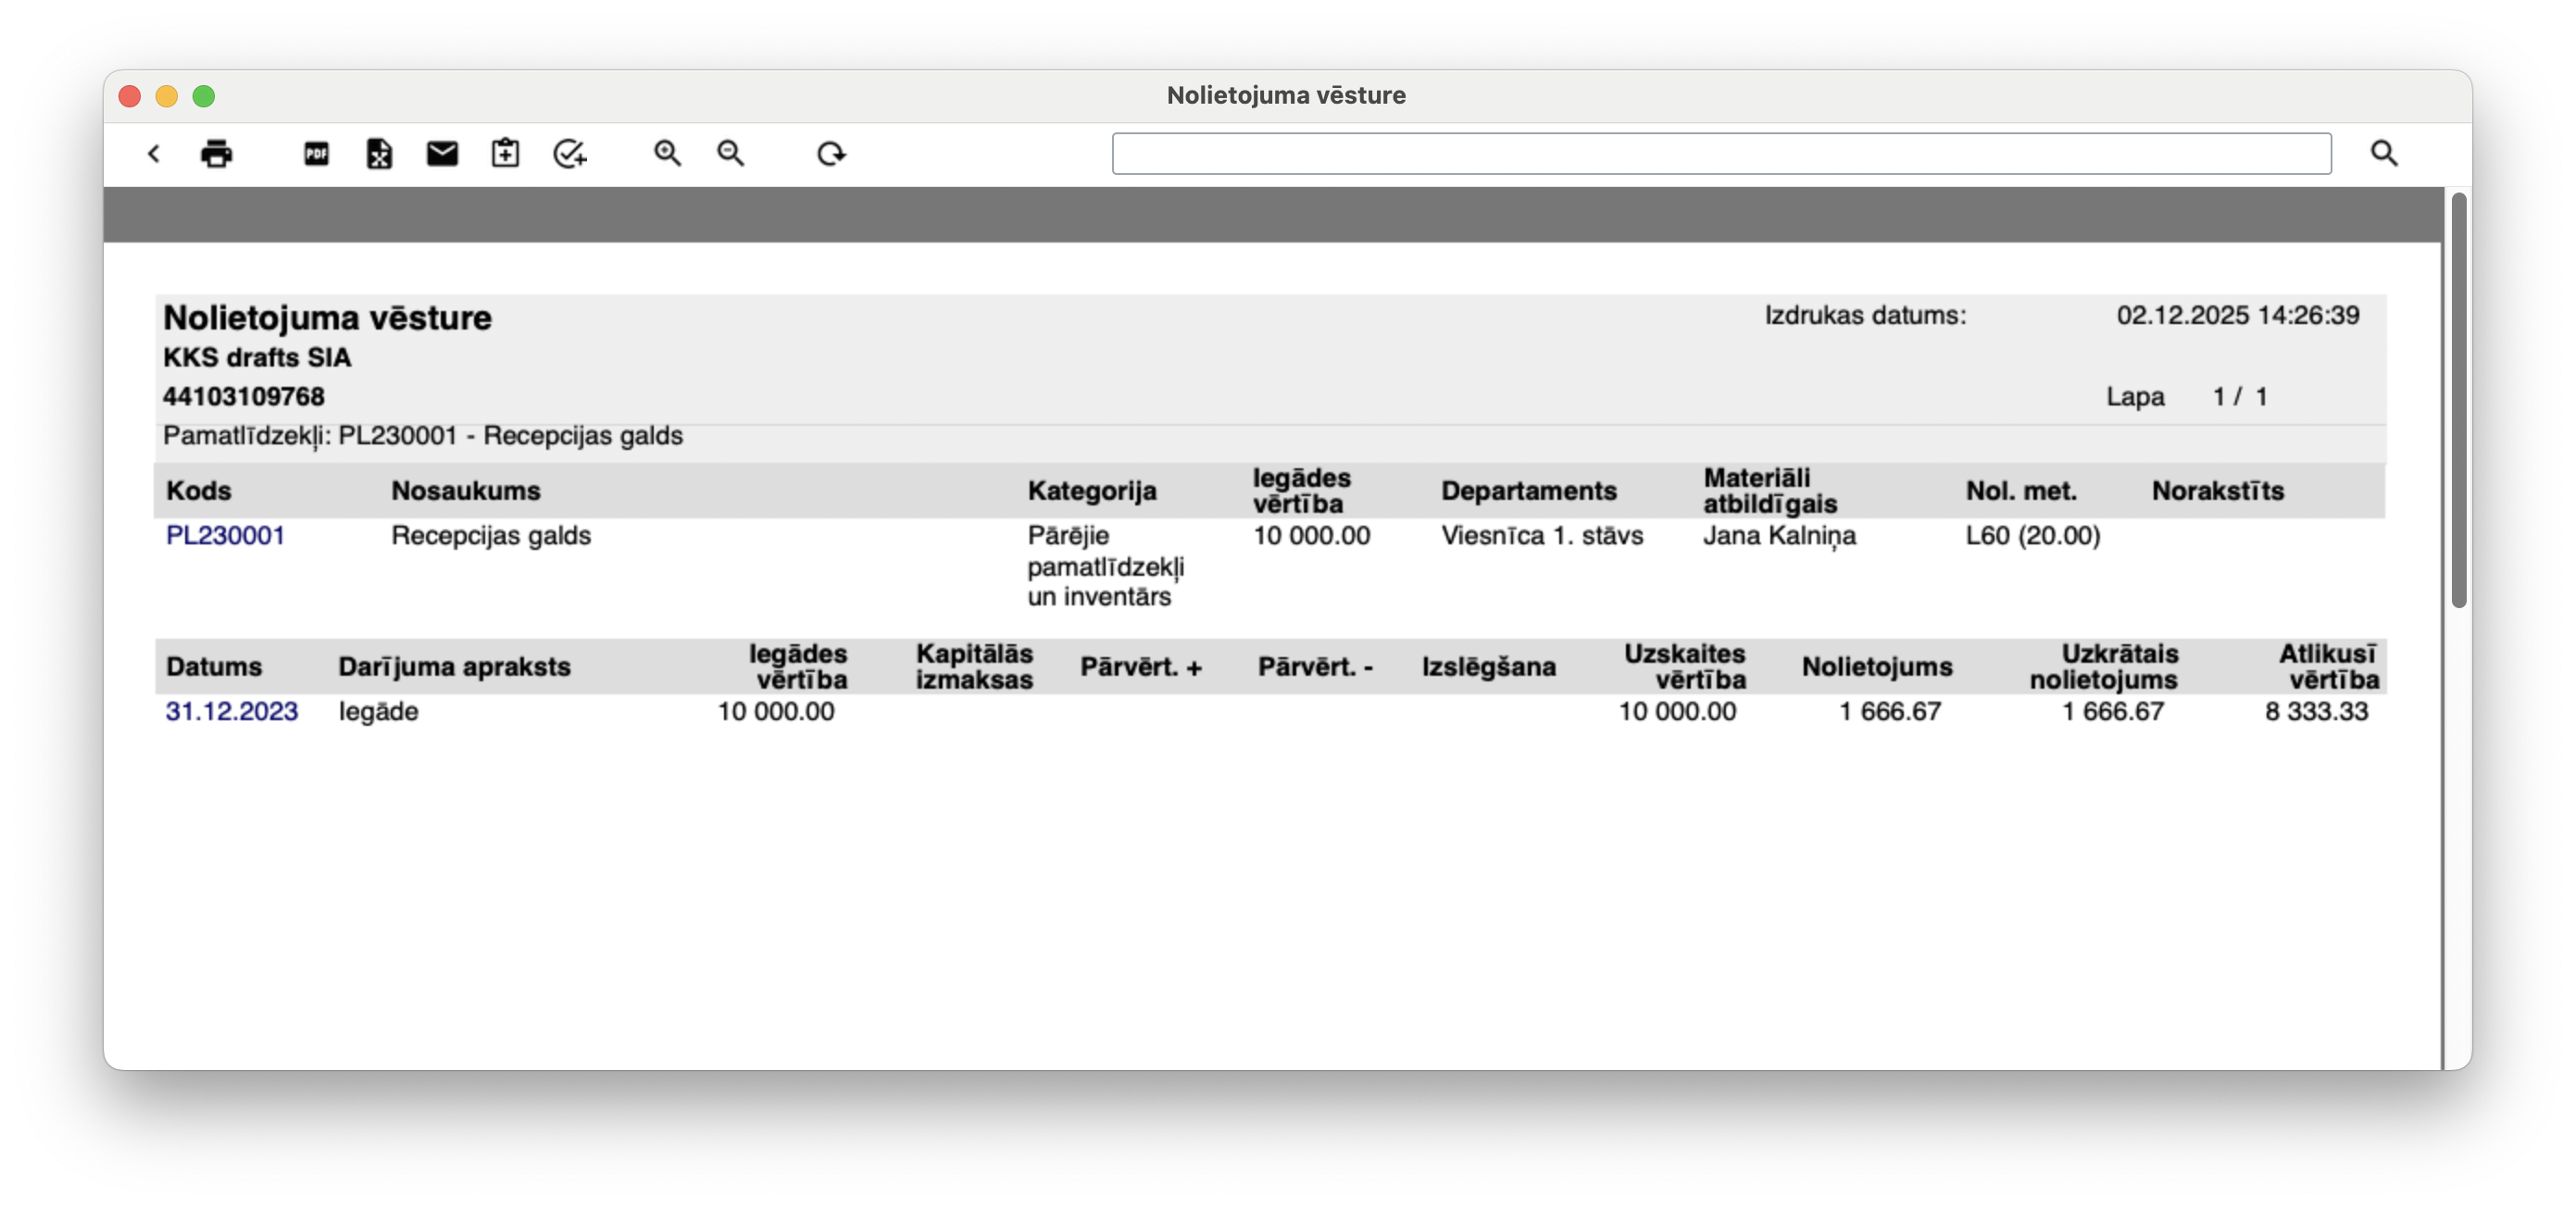The width and height of the screenshot is (2576, 1207).
Task: Click the Nolietojuma vēsture report heading
Action: pyautogui.click(x=327, y=318)
